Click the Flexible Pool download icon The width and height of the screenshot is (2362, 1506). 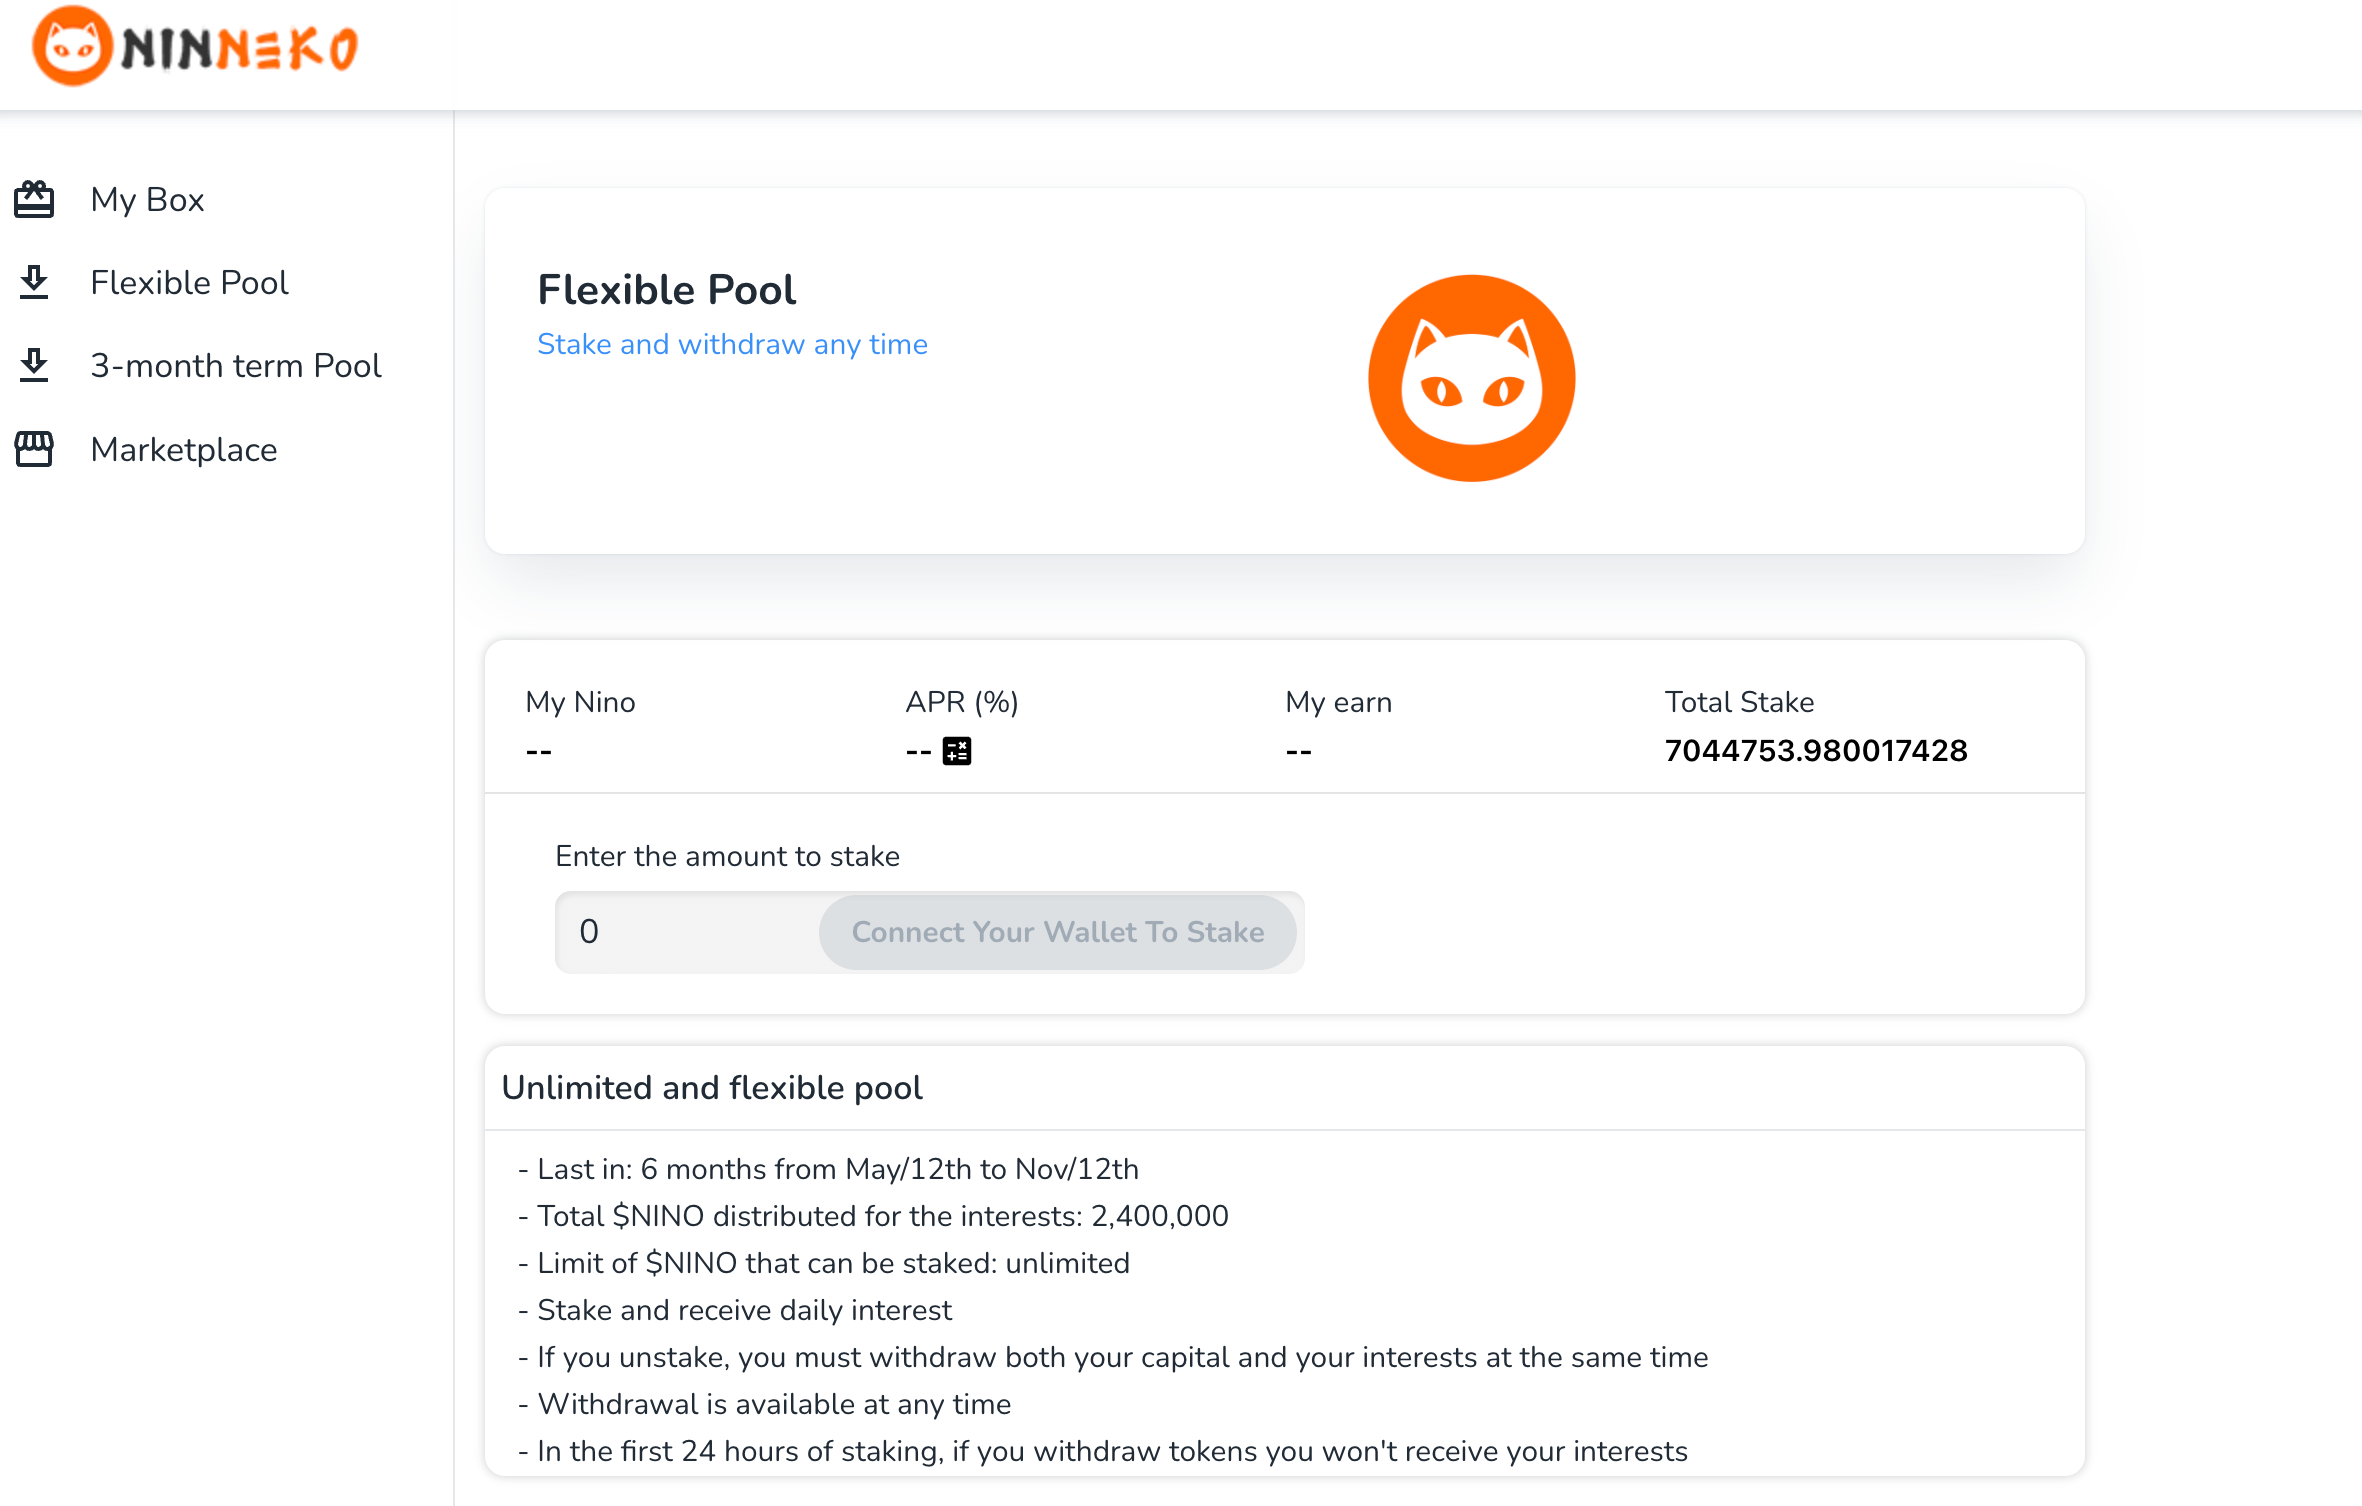coord(34,283)
